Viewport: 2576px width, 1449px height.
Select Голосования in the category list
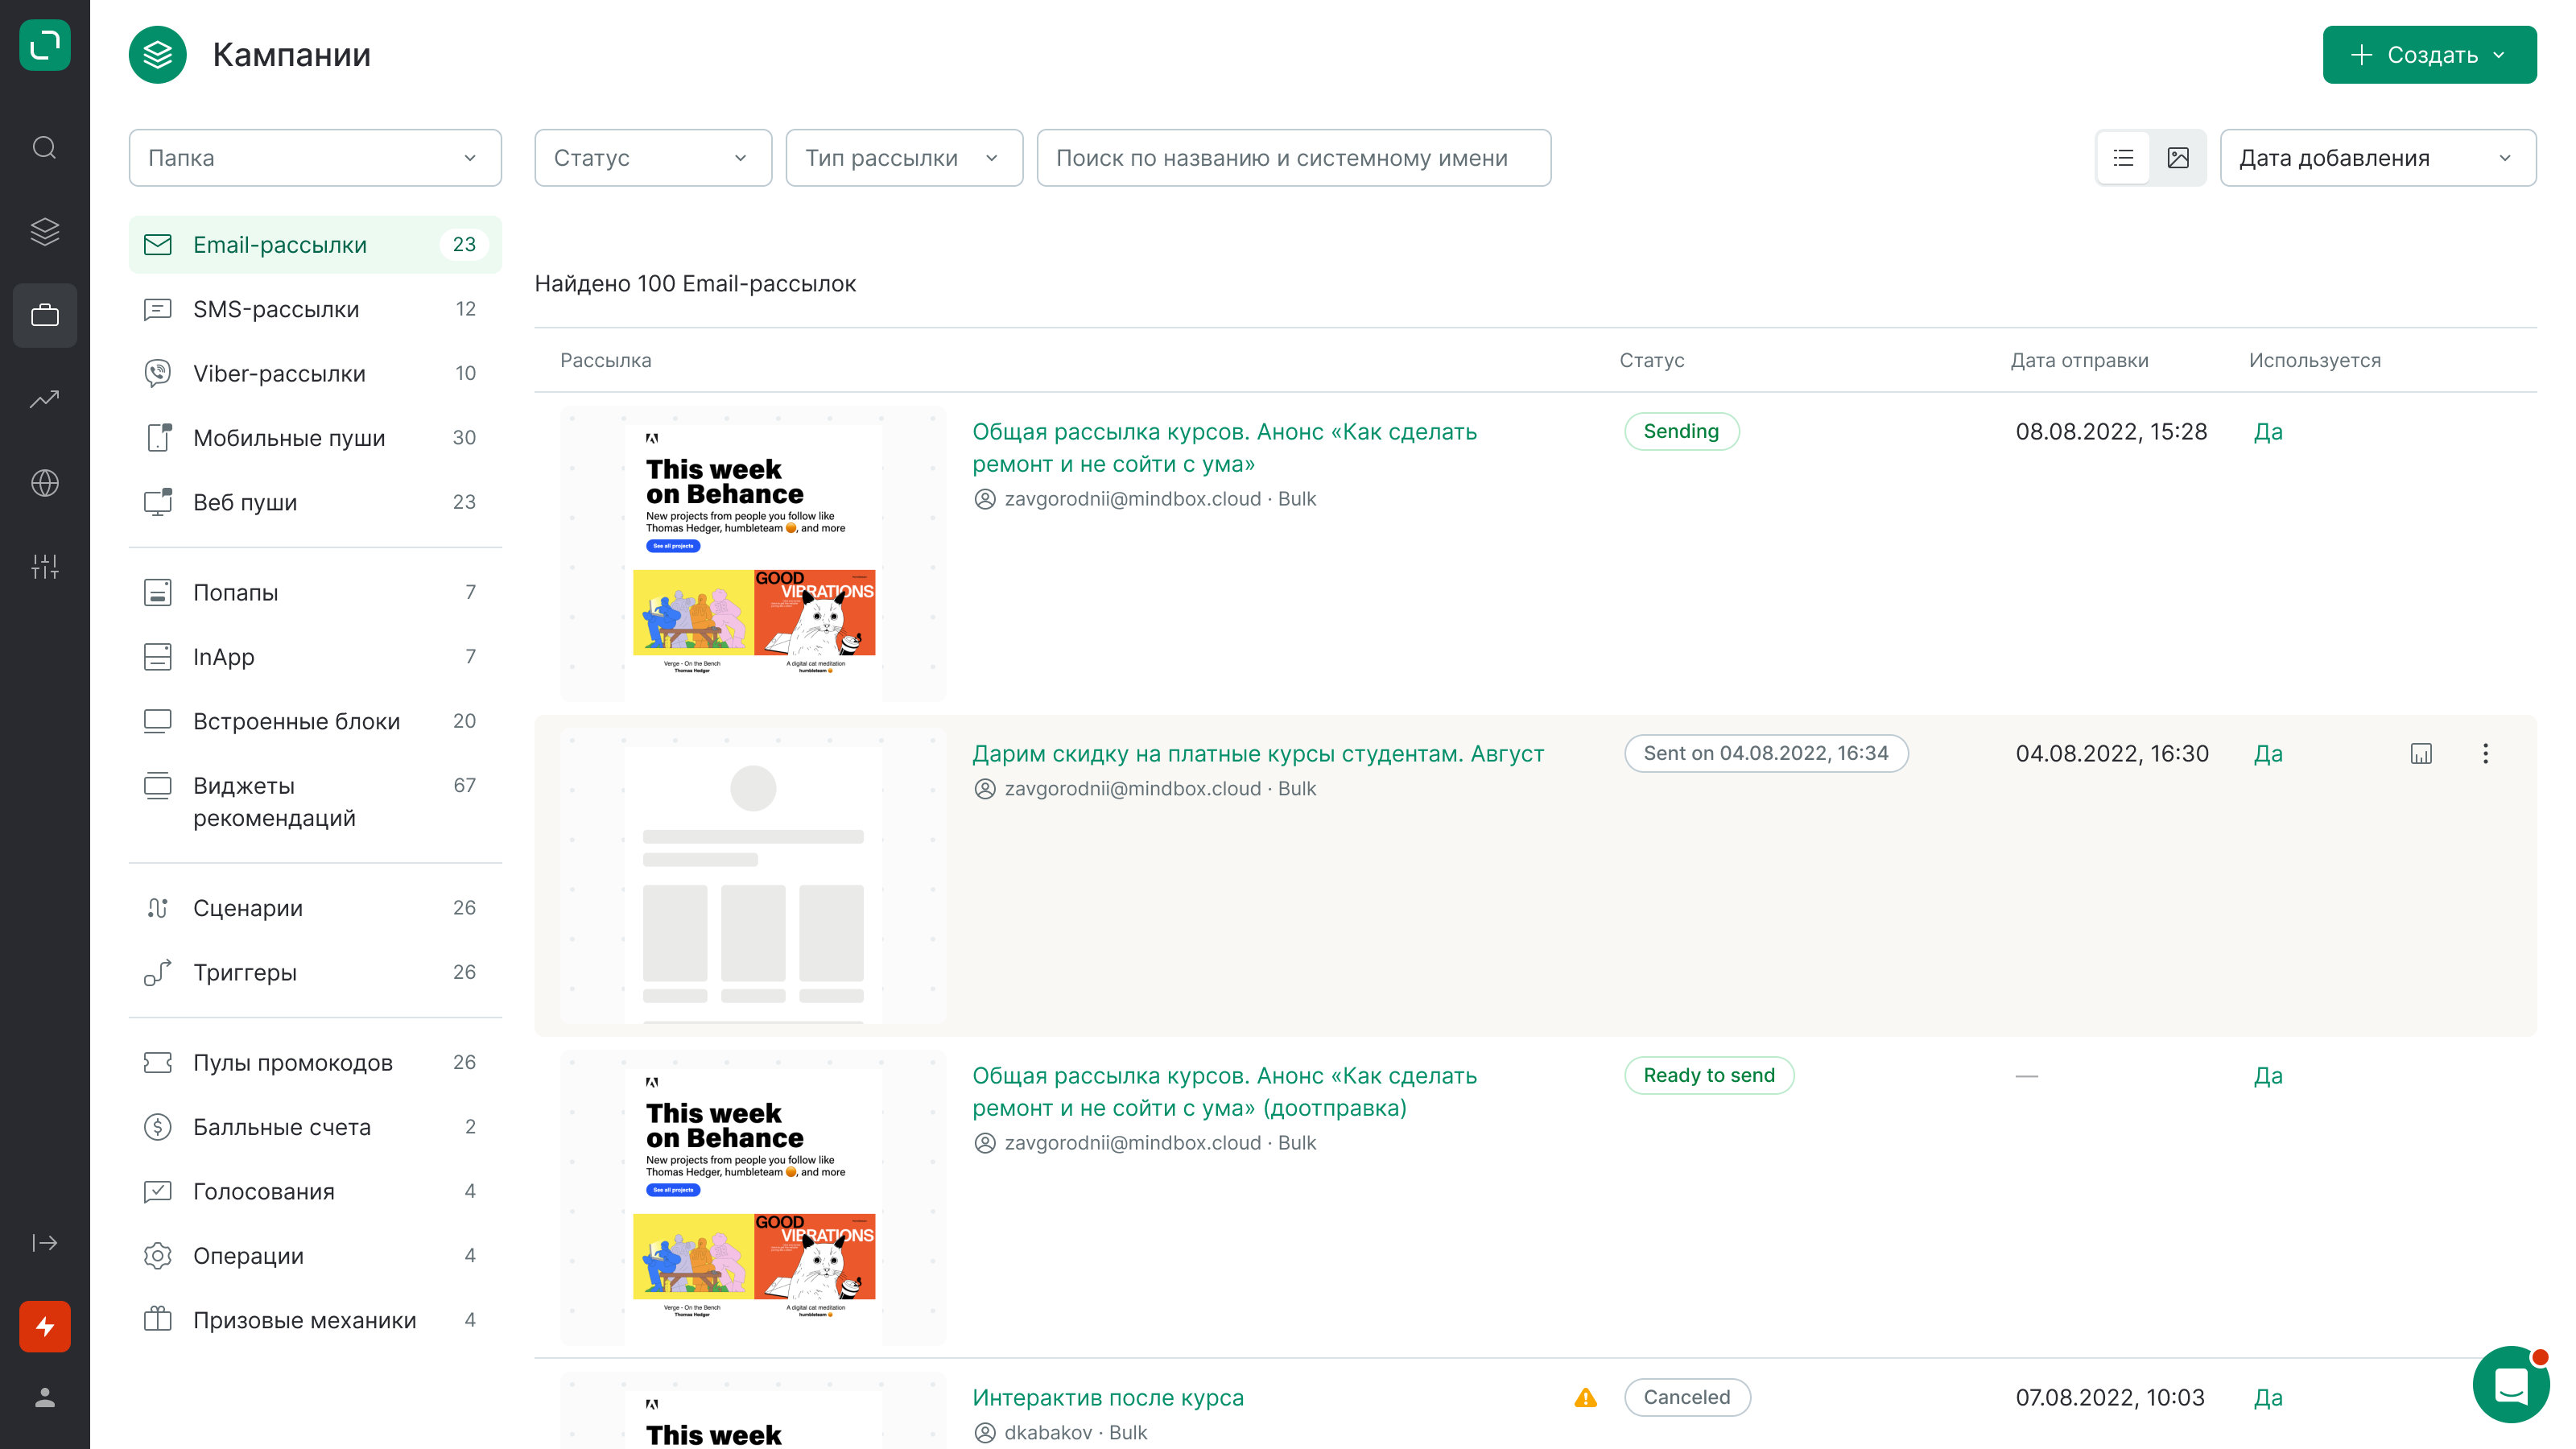(x=315, y=1191)
